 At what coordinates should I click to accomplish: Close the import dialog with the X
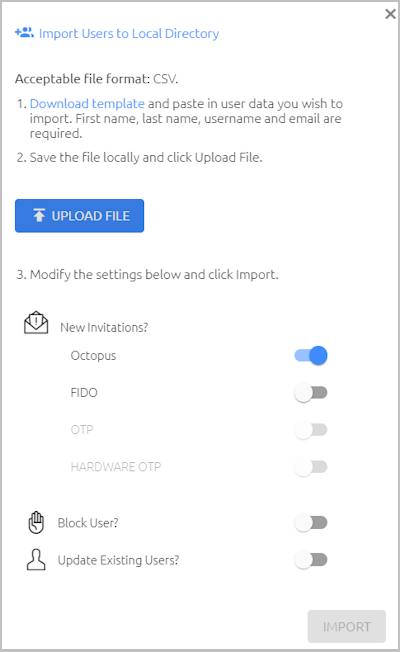point(390,14)
